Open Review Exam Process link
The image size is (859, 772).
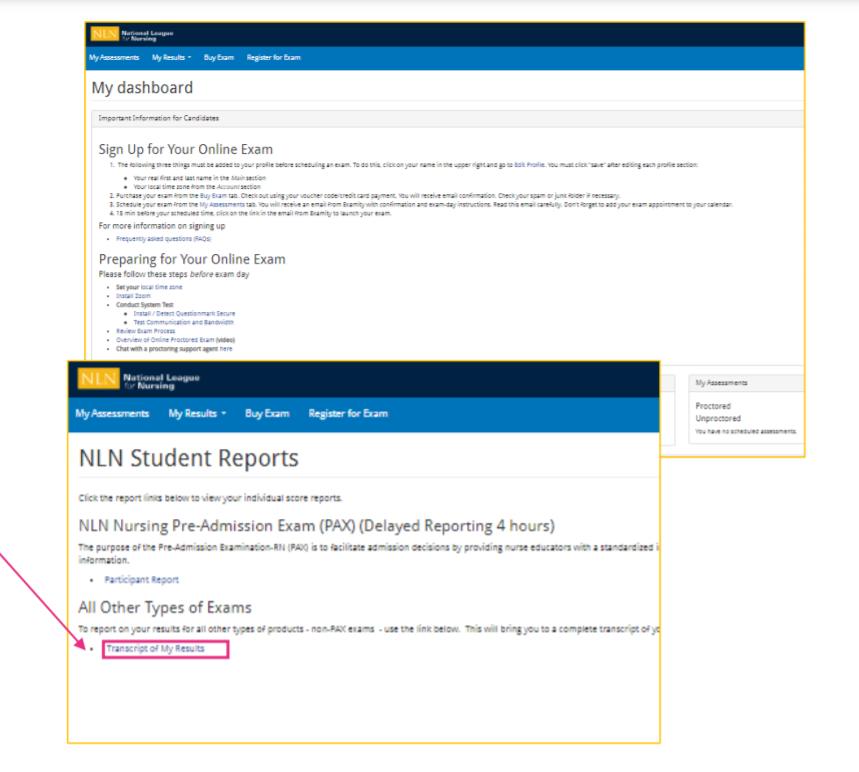(146, 331)
